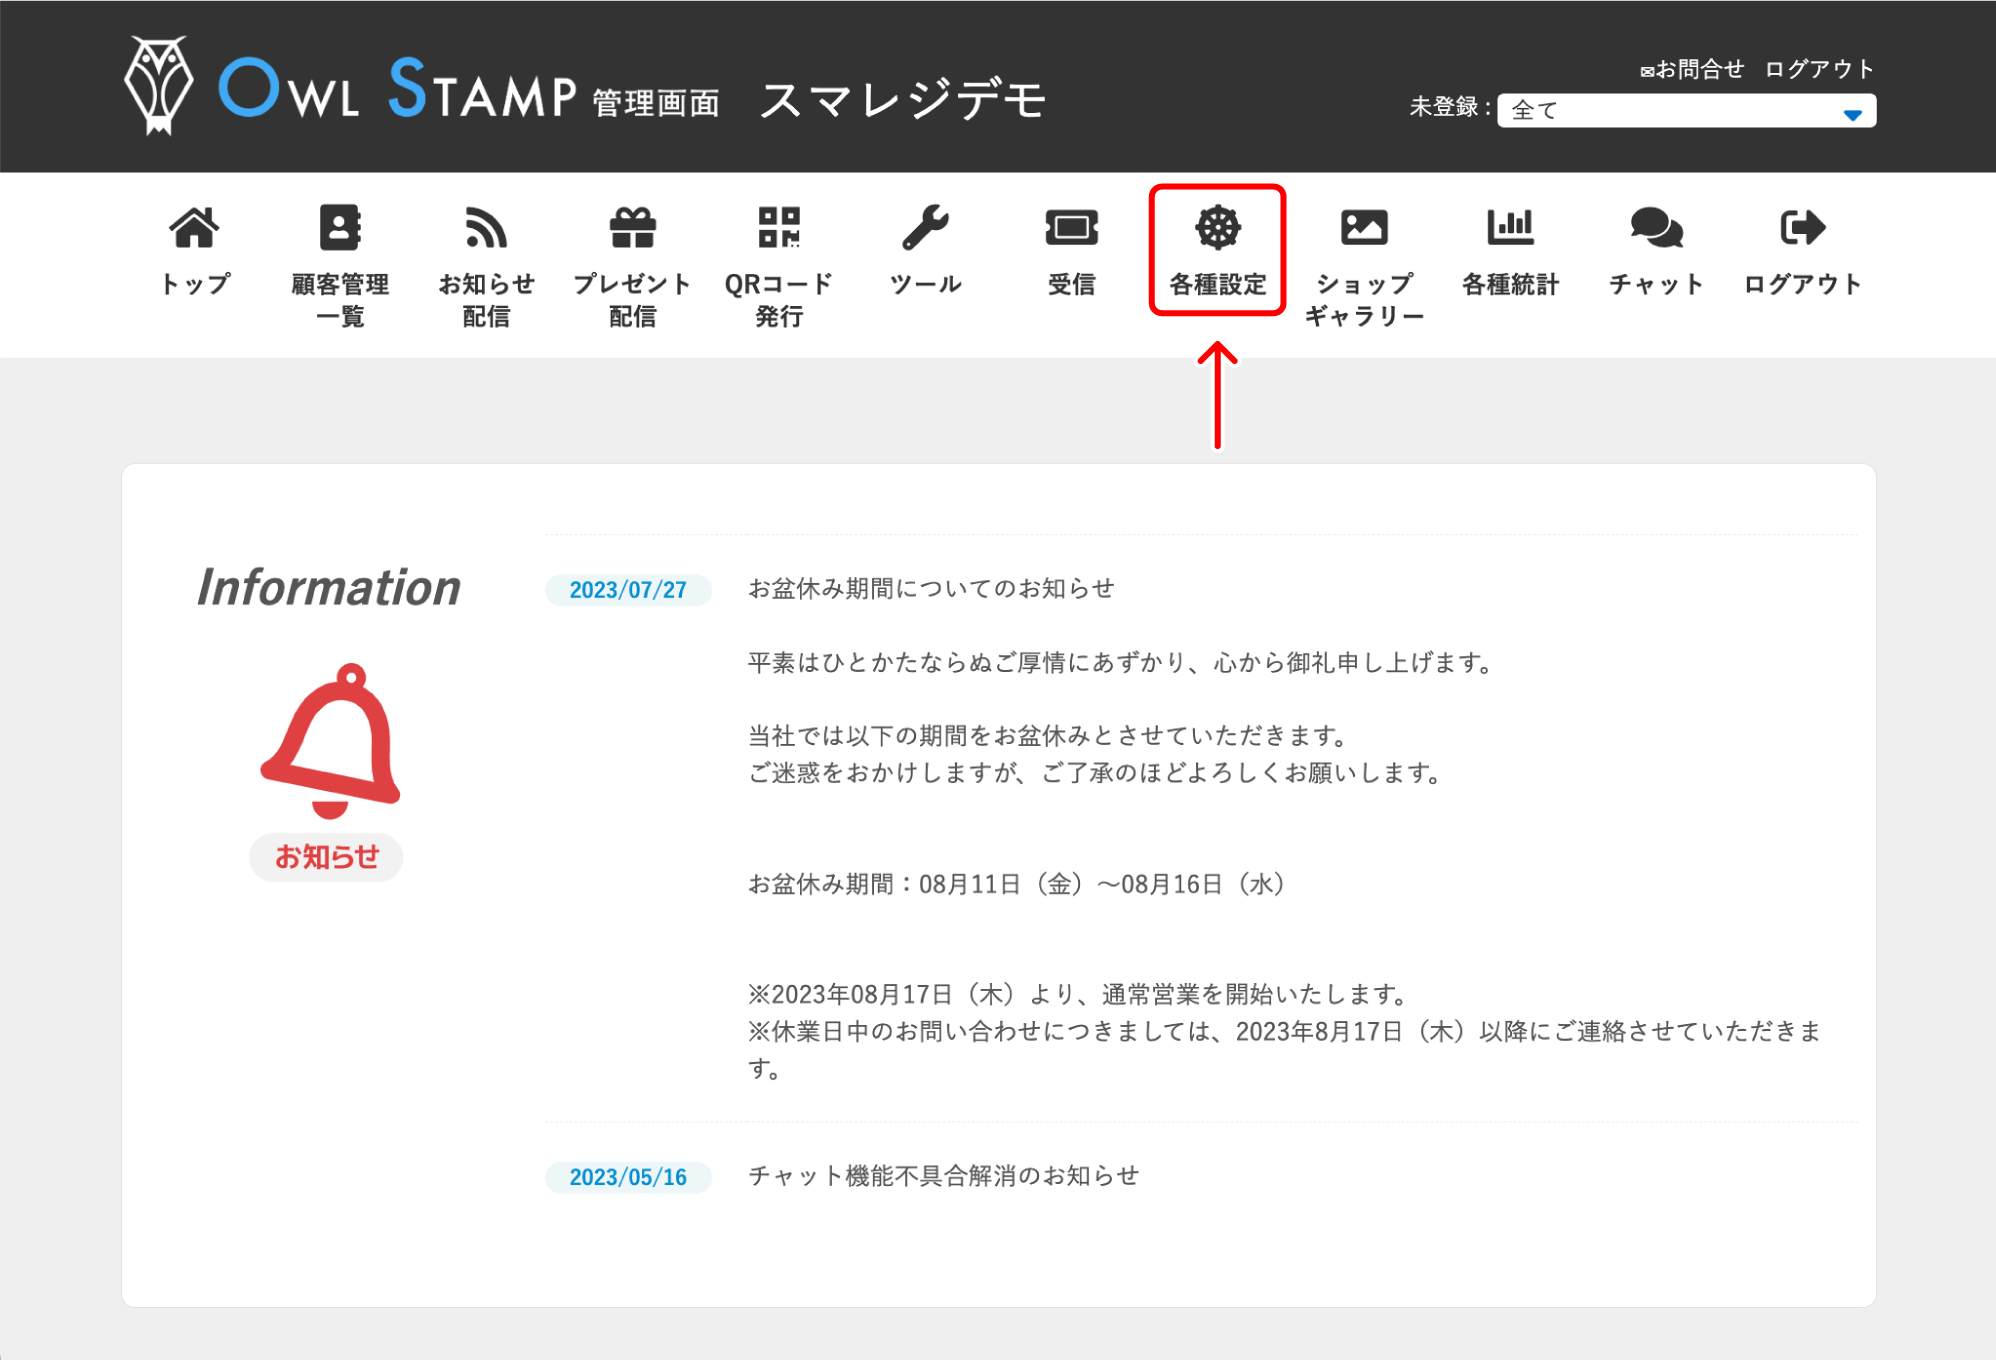Screen dimensions: 1996x1360
Task: Open the news delivery RSS icon
Action: 486,229
